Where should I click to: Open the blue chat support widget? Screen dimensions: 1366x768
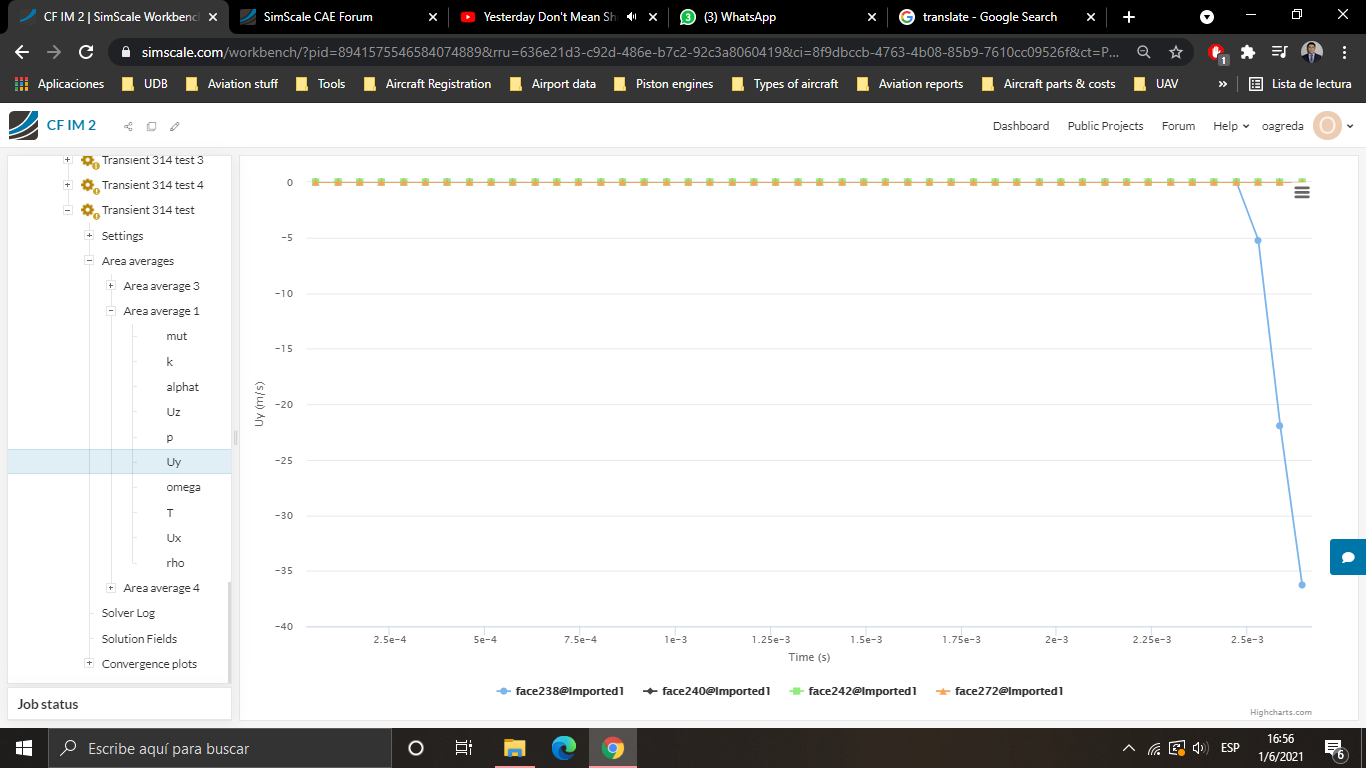point(1348,557)
